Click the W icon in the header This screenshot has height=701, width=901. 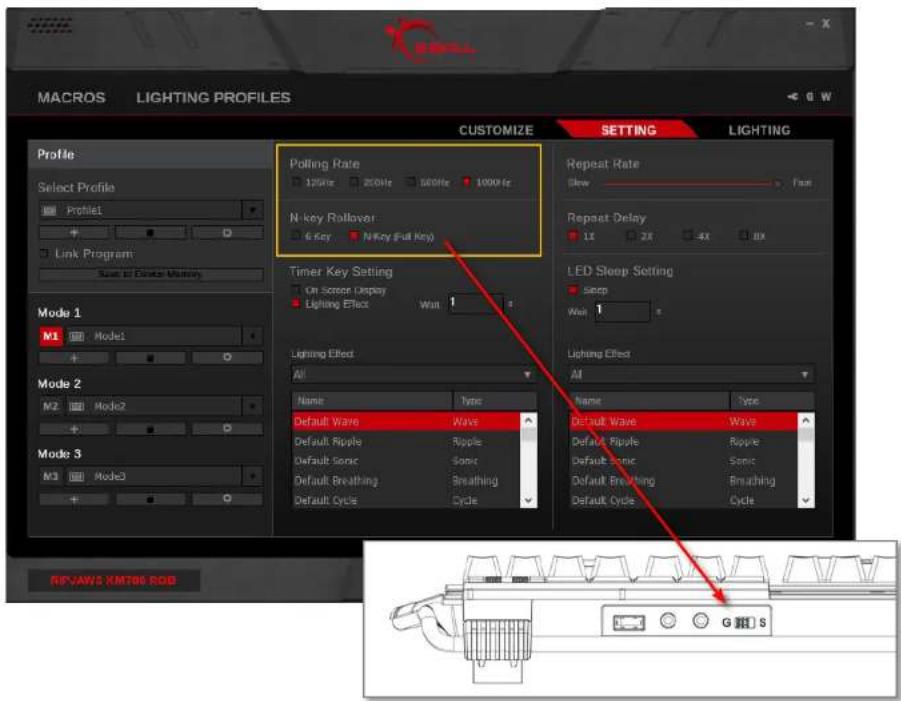(x=826, y=97)
